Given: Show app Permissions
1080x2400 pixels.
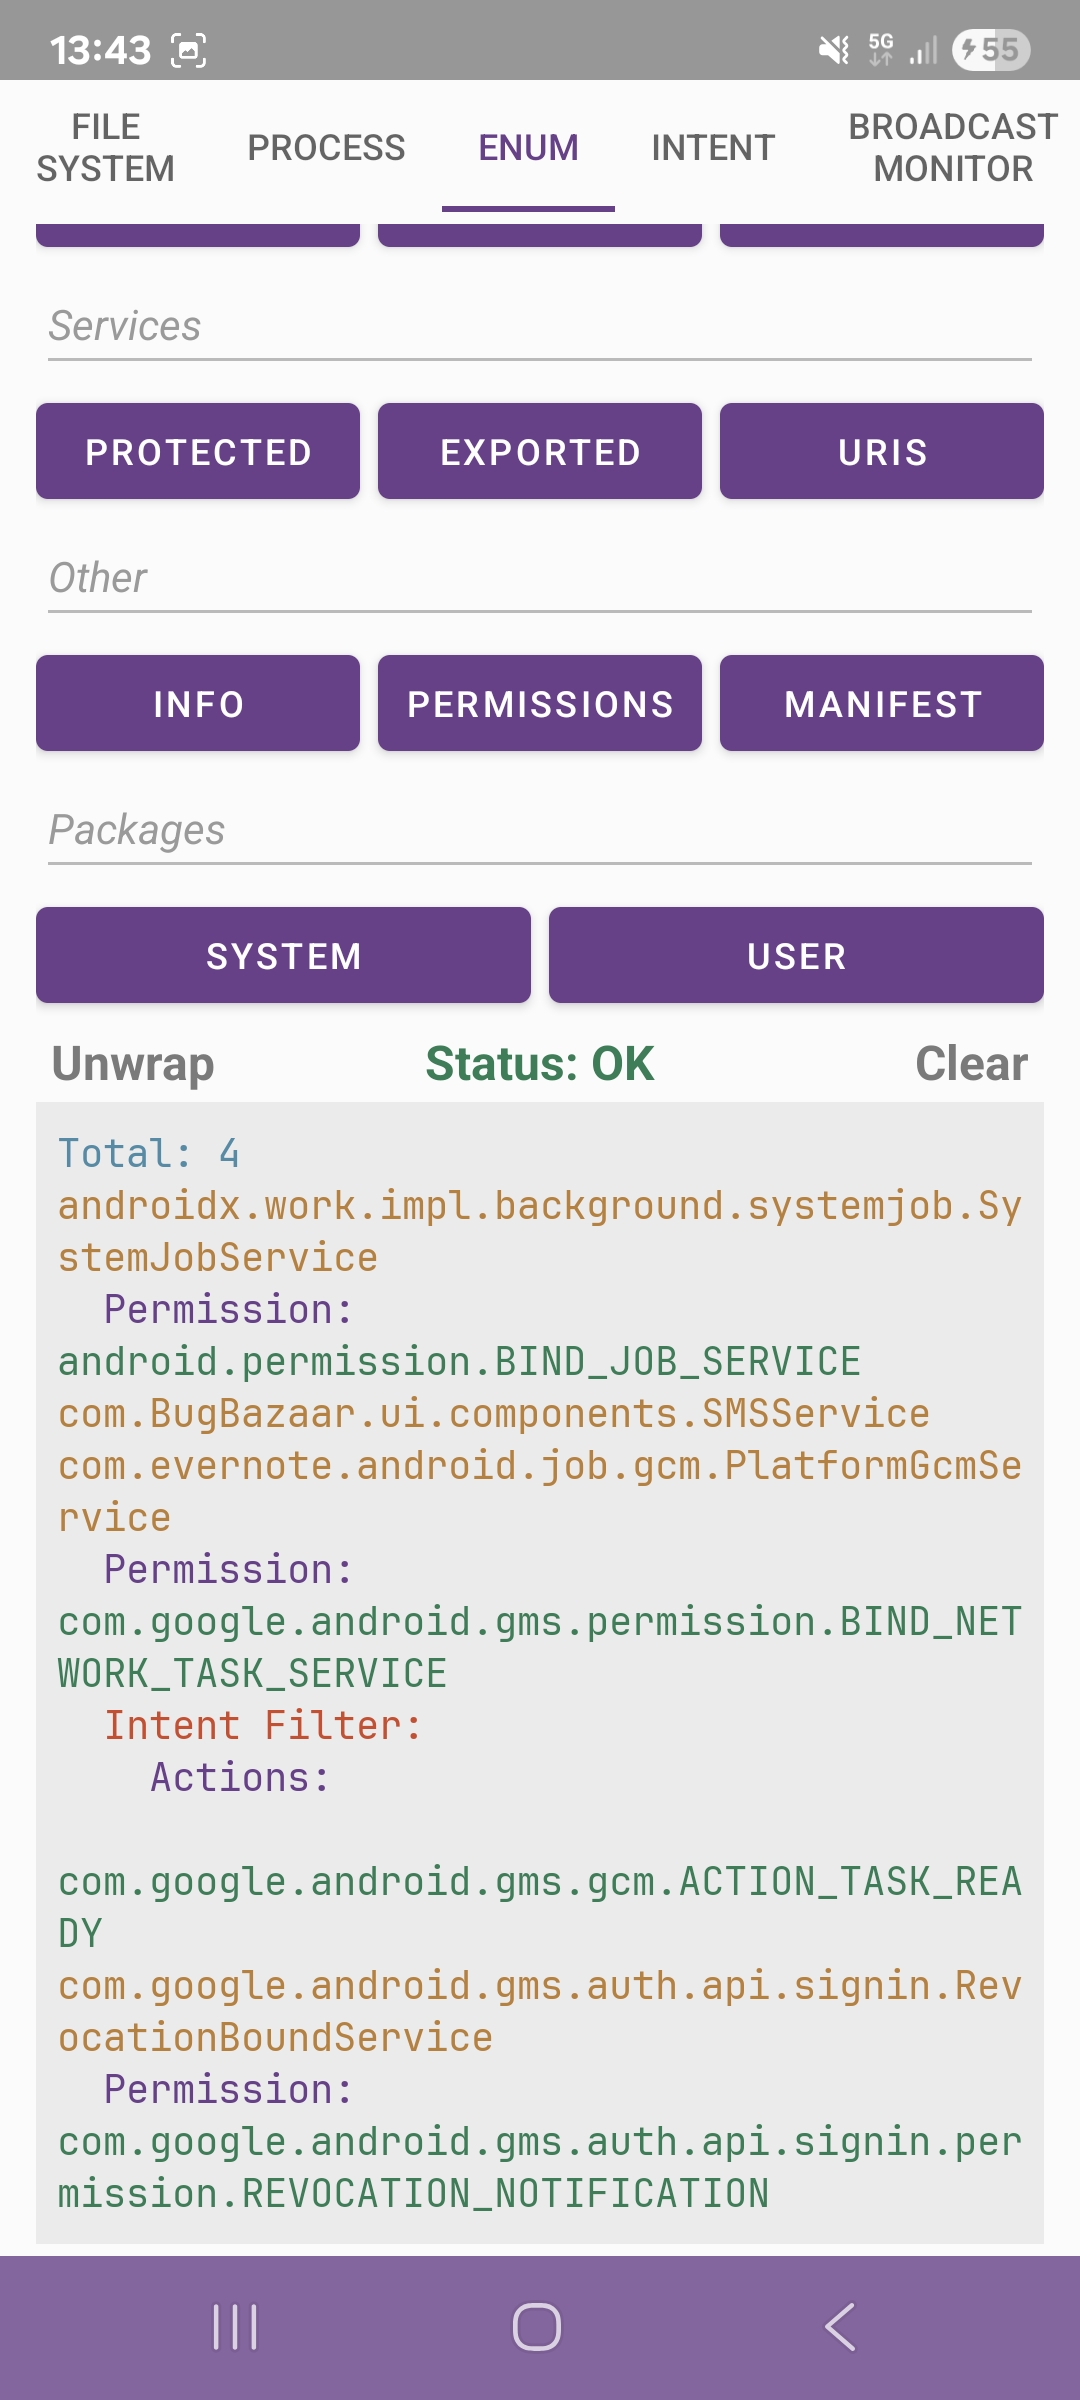Looking at the screenshot, I should click(540, 704).
